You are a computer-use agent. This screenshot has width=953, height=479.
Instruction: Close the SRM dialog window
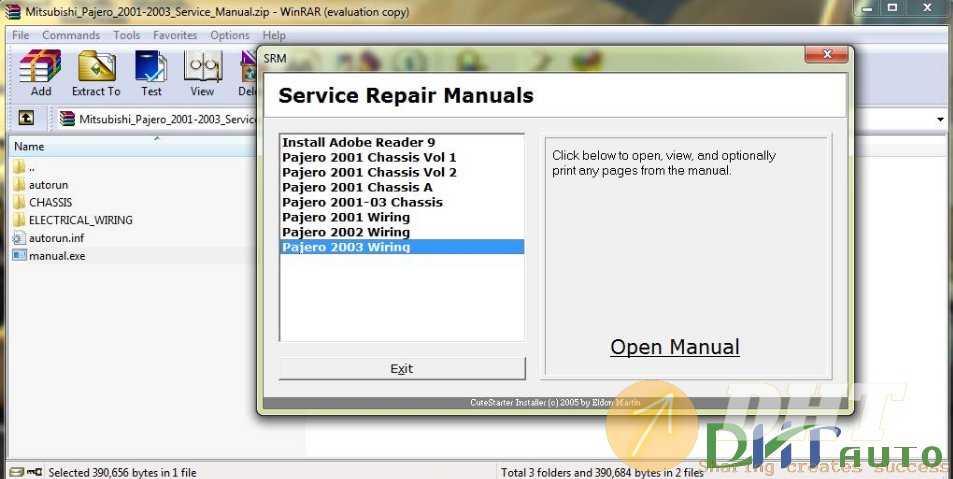826,55
